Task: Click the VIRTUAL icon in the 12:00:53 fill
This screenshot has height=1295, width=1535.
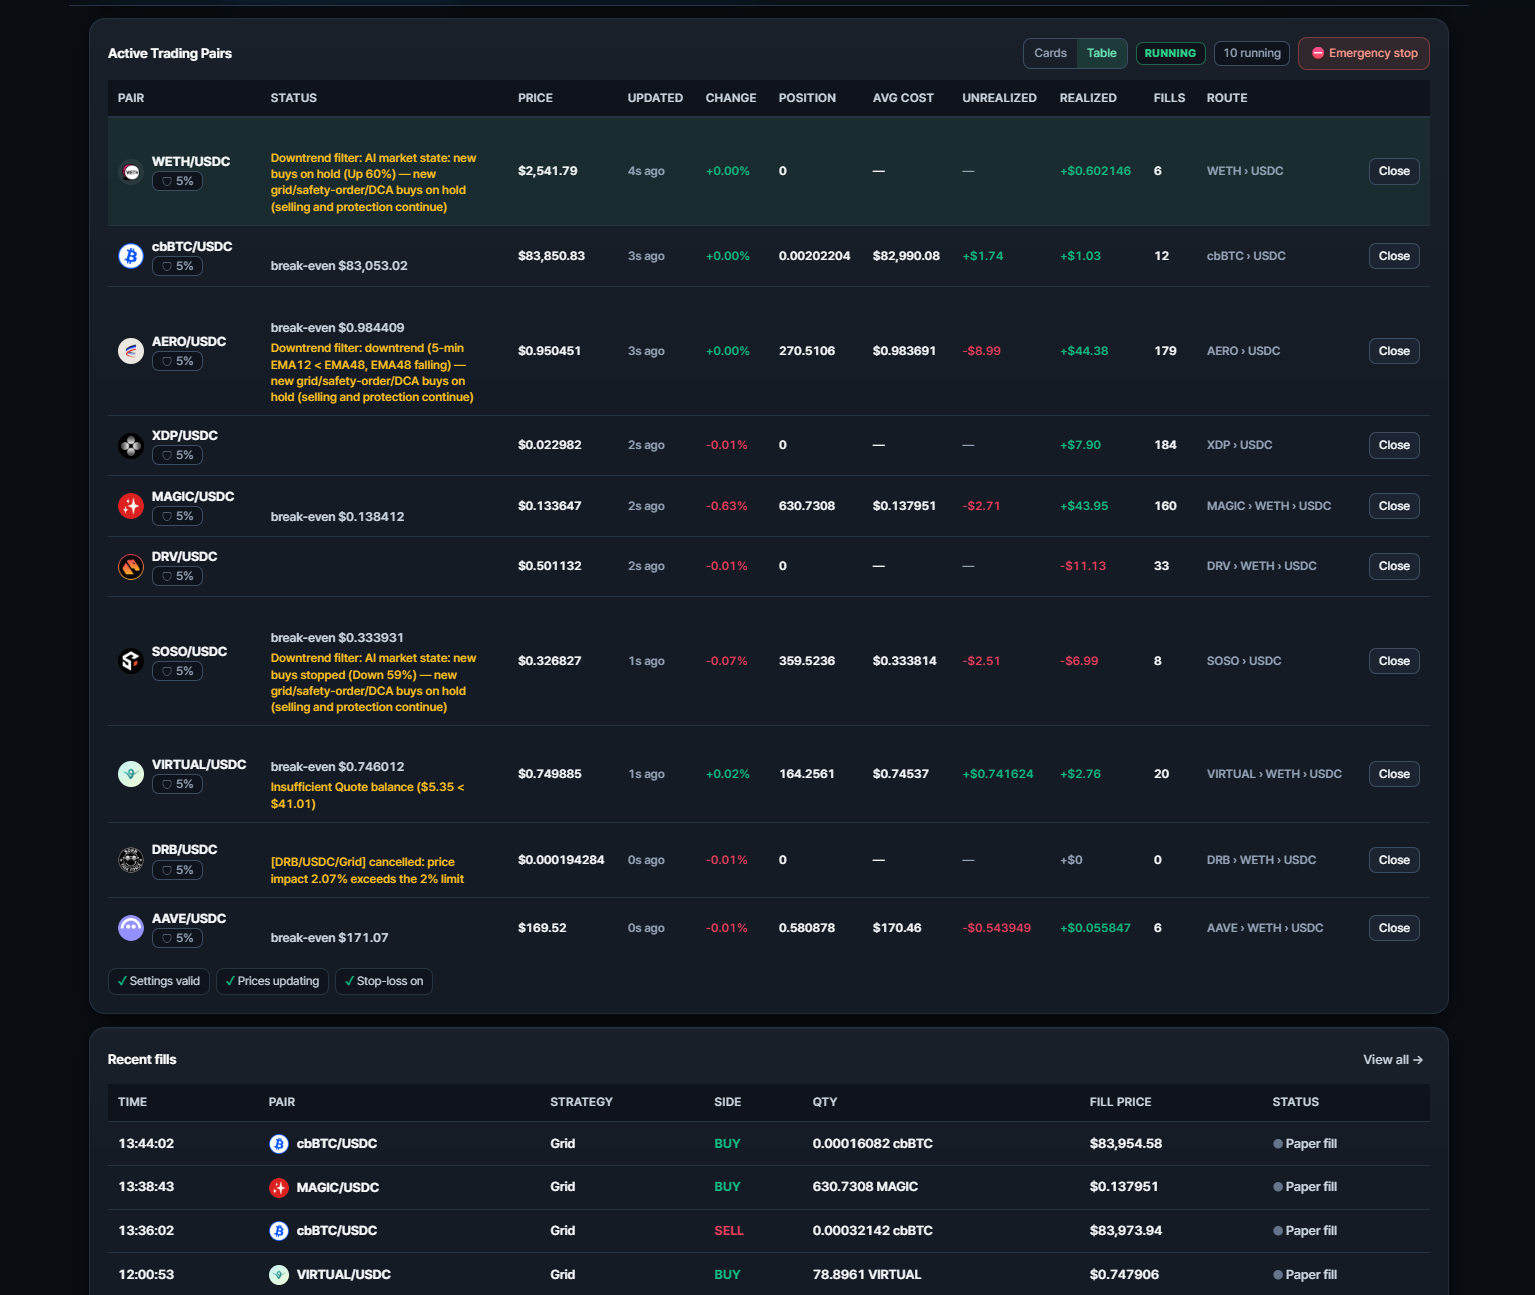Action: 279,1275
